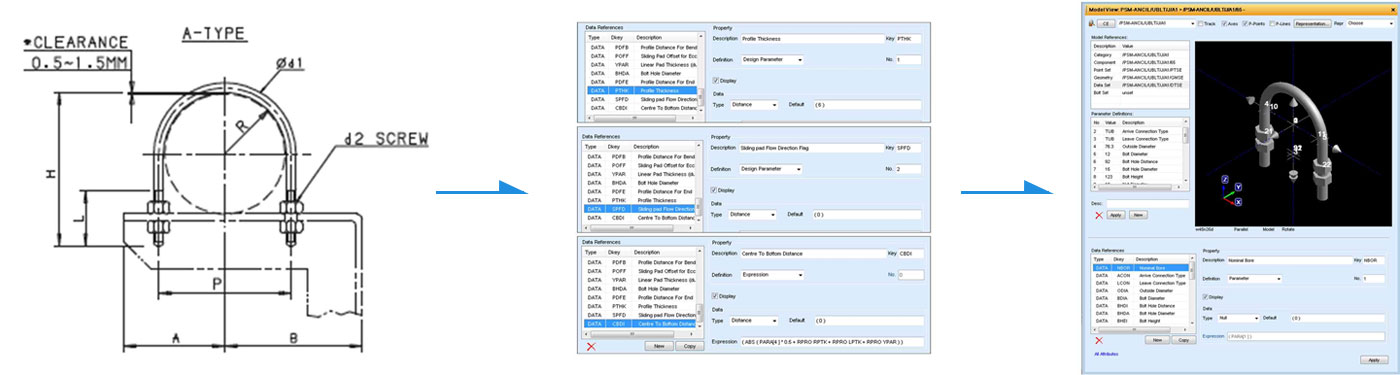Click the ABS PARA[4] expression field

(832, 342)
